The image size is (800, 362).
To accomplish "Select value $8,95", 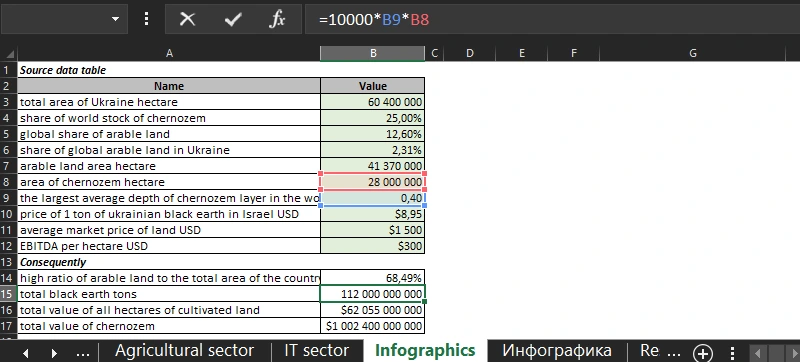I will coord(372,214).
